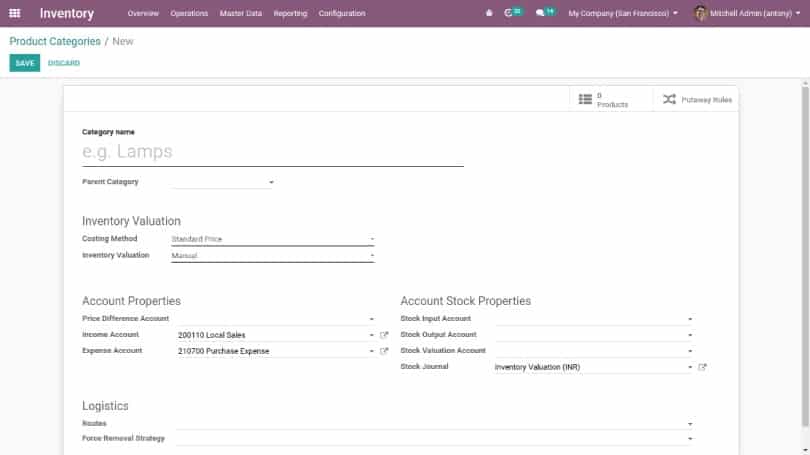Open the activities clock icon
Screen dimensions: 810x455
510,14
